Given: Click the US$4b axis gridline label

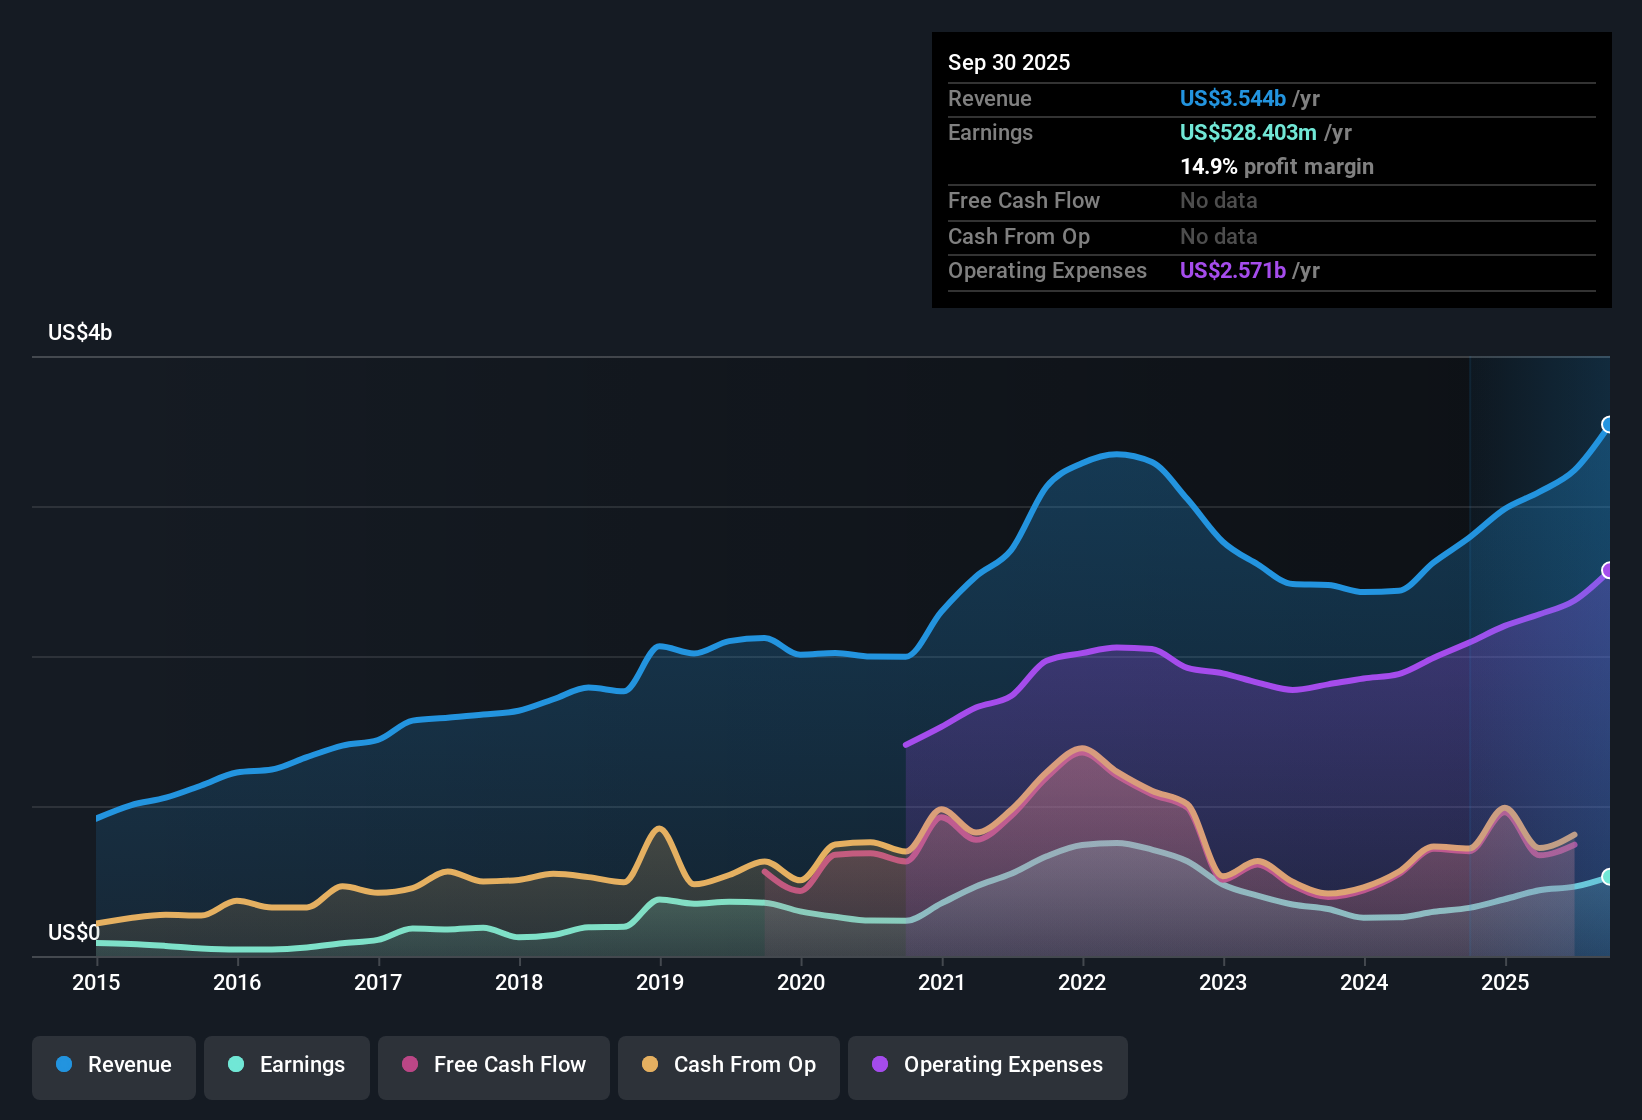Looking at the screenshot, I should 78,332.
